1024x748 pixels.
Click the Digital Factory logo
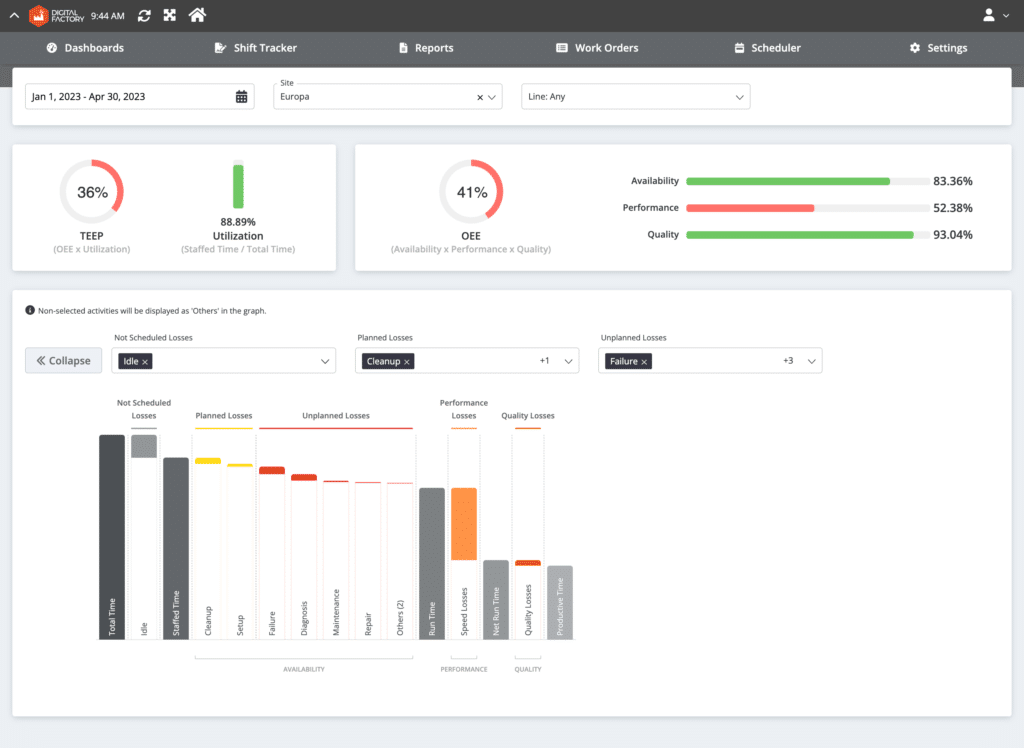pos(48,15)
